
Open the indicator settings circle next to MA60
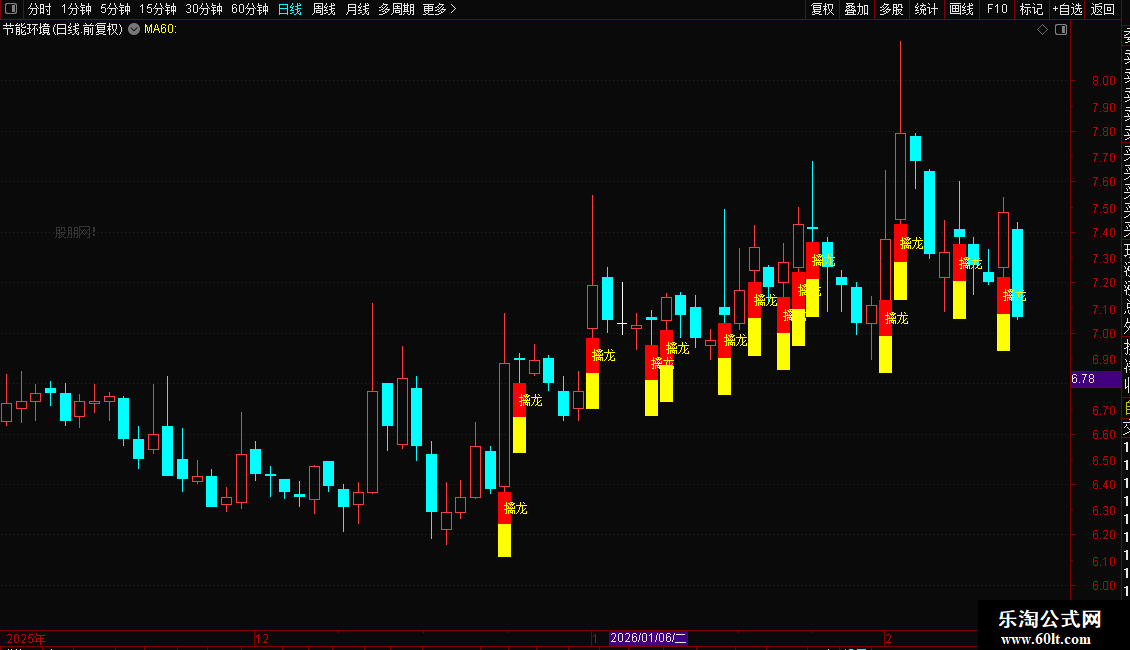click(134, 29)
